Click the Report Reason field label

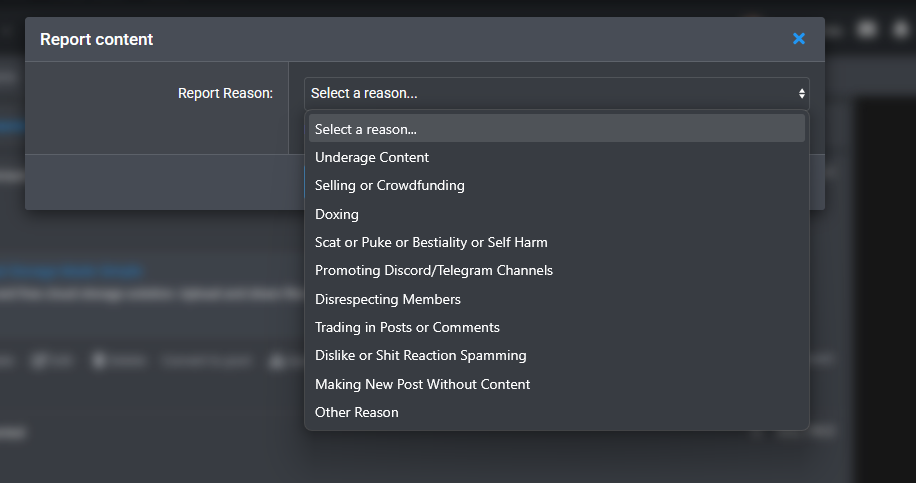225,93
